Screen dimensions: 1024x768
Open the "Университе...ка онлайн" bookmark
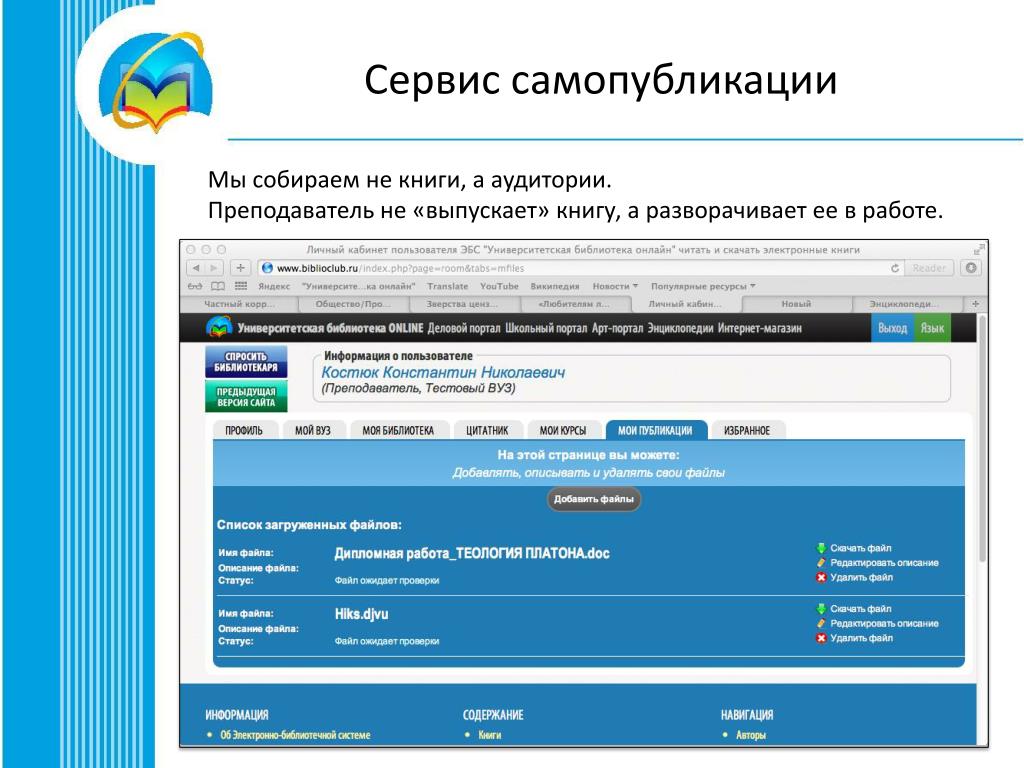[359, 286]
